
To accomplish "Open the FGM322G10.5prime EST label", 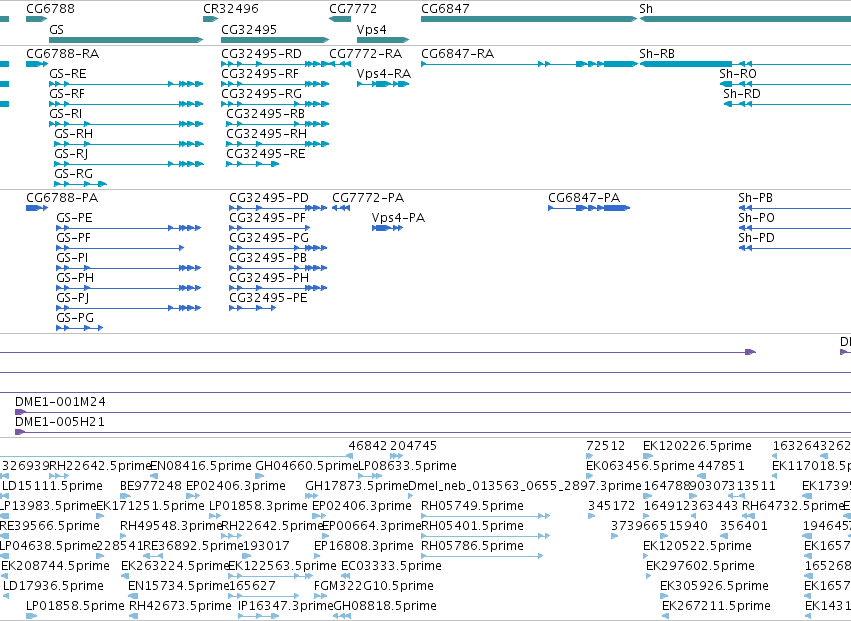I will 374,586.
